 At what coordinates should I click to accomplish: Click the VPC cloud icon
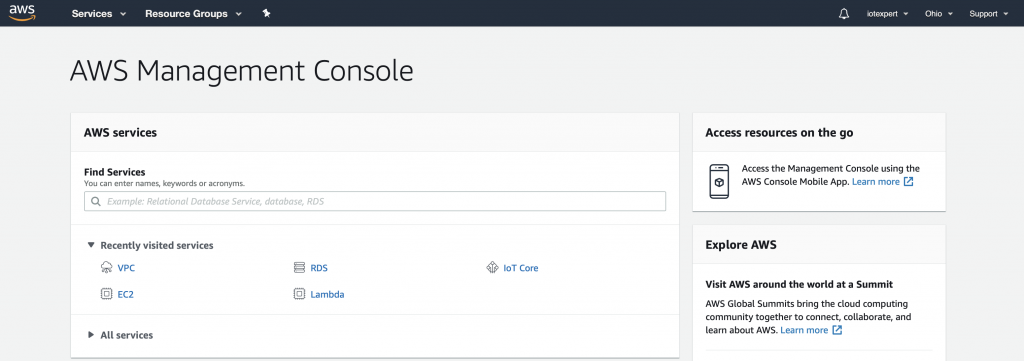click(x=106, y=268)
